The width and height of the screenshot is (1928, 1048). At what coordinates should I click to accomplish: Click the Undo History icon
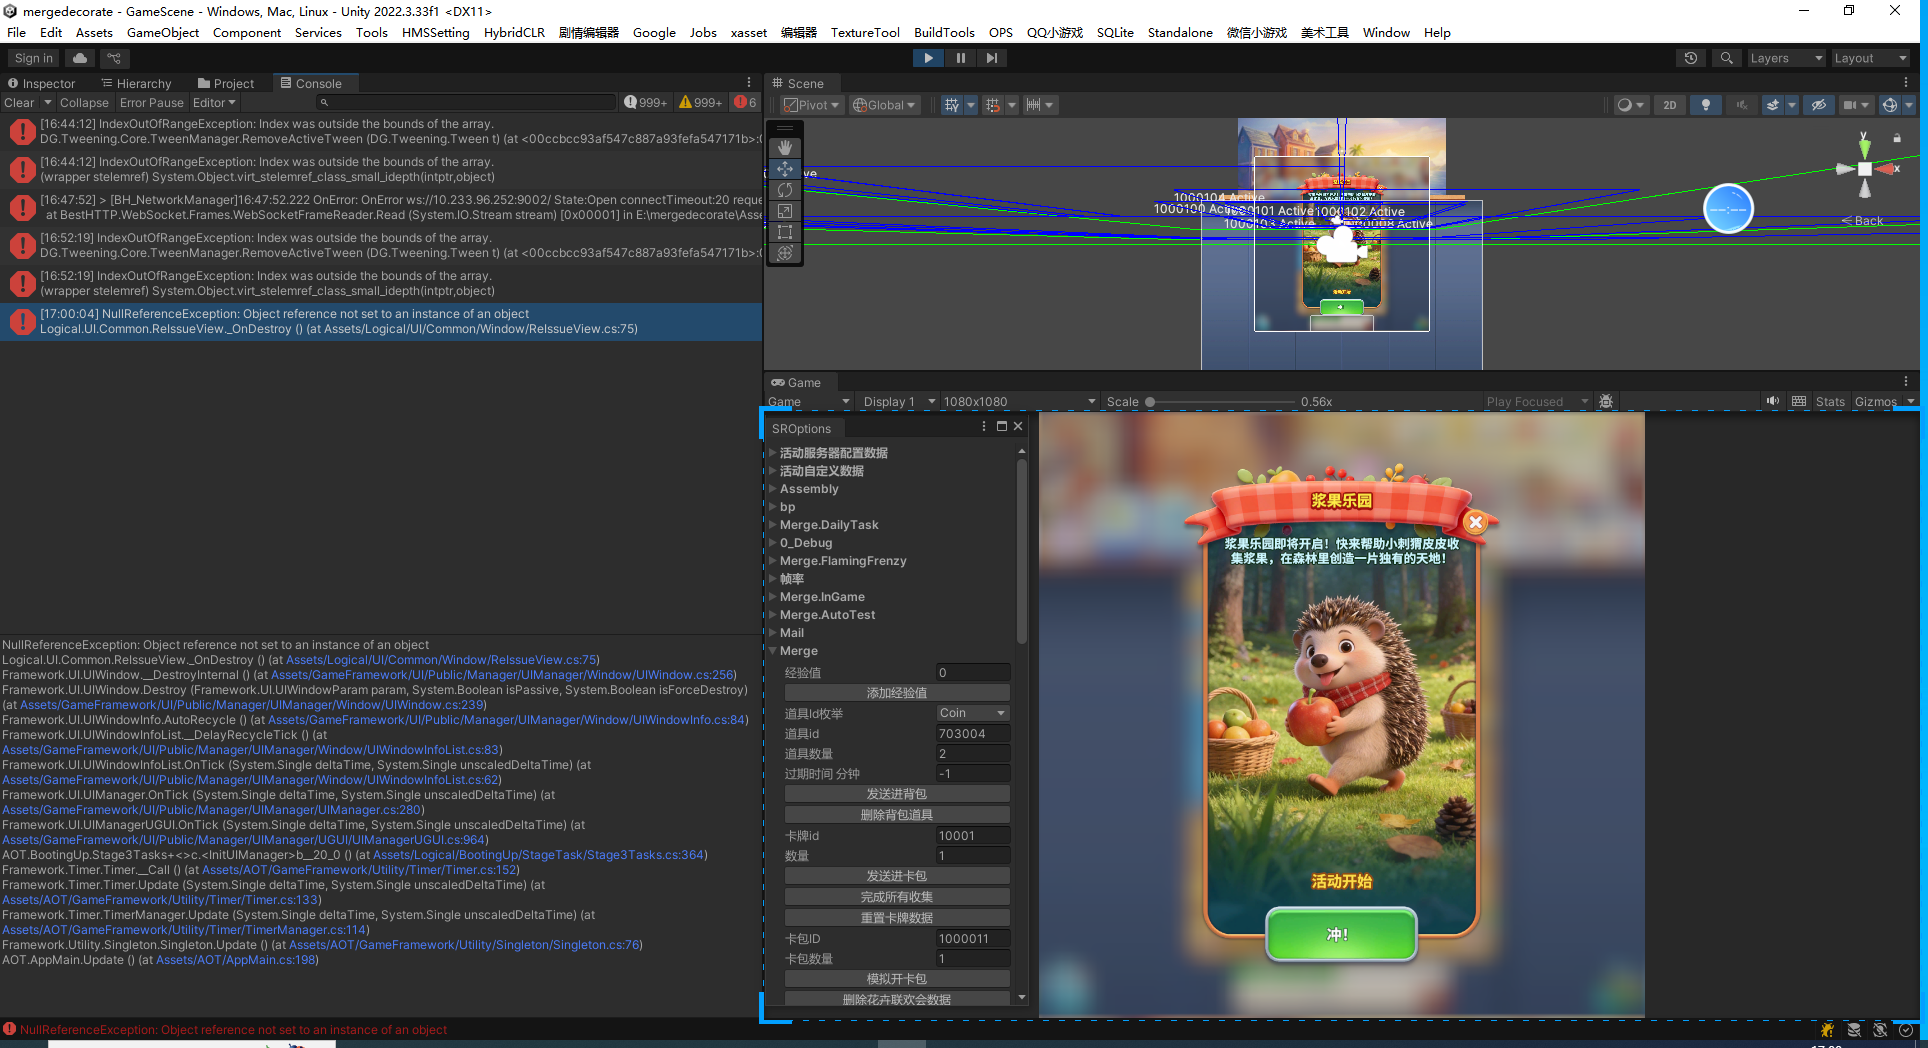[1691, 58]
